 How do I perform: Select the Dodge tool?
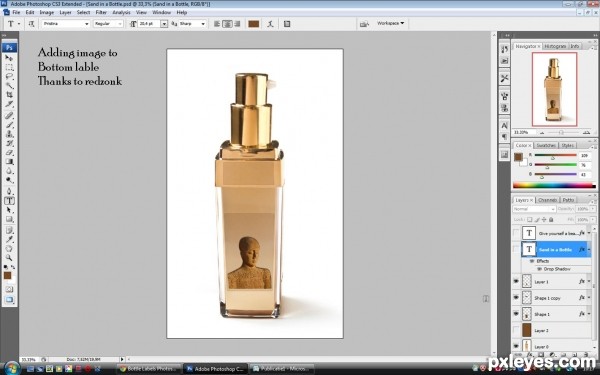pyautogui.click(x=9, y=180)
